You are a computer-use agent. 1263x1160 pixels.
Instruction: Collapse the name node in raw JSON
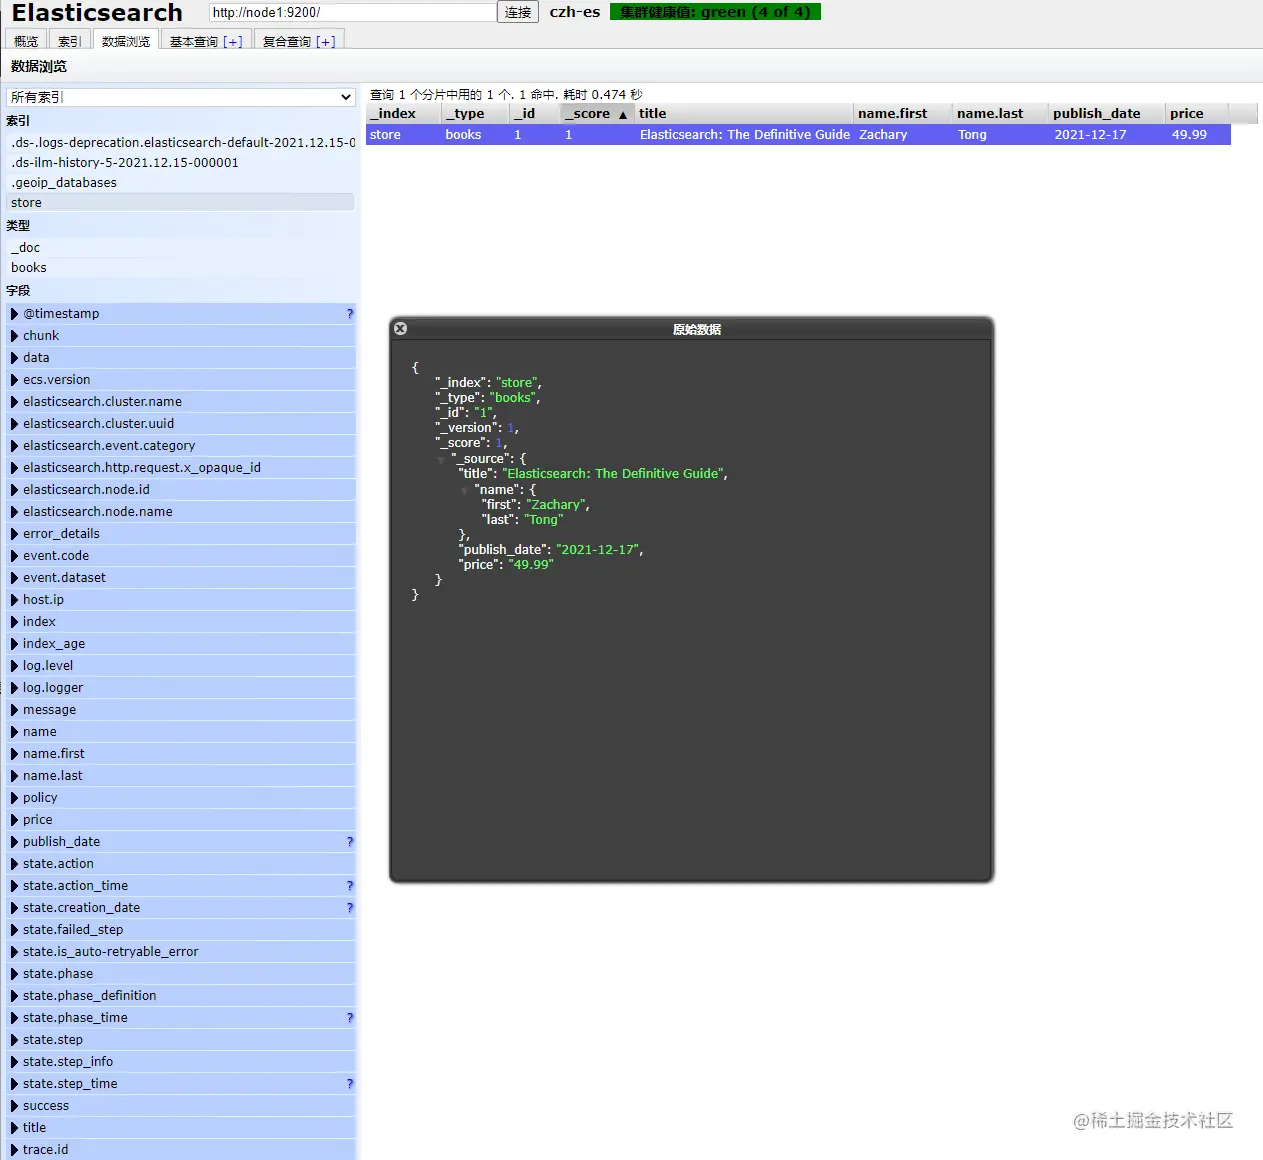tap(464, 491)
